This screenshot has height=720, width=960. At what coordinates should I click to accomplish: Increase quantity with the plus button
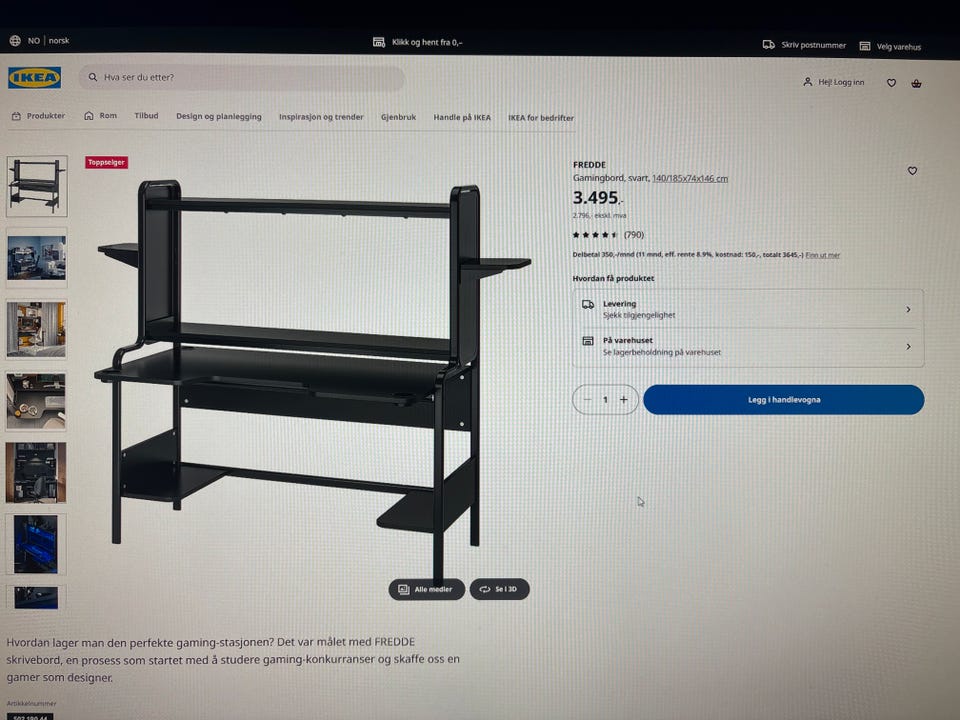(x=624, y=400)
